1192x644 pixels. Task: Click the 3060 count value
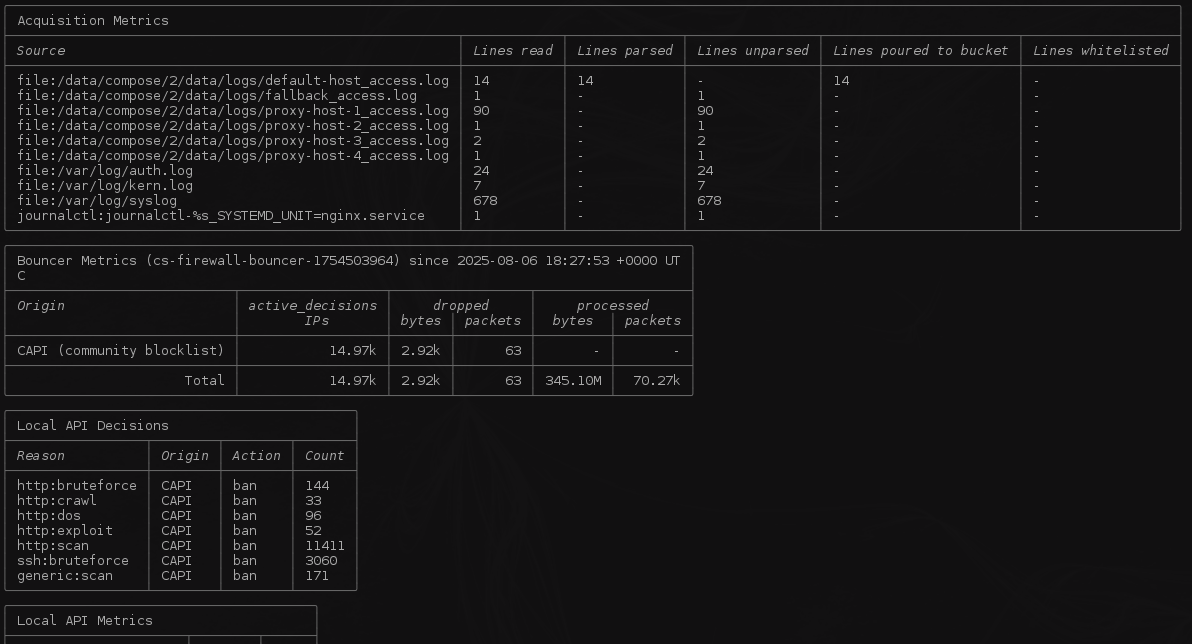pos(321,560)
